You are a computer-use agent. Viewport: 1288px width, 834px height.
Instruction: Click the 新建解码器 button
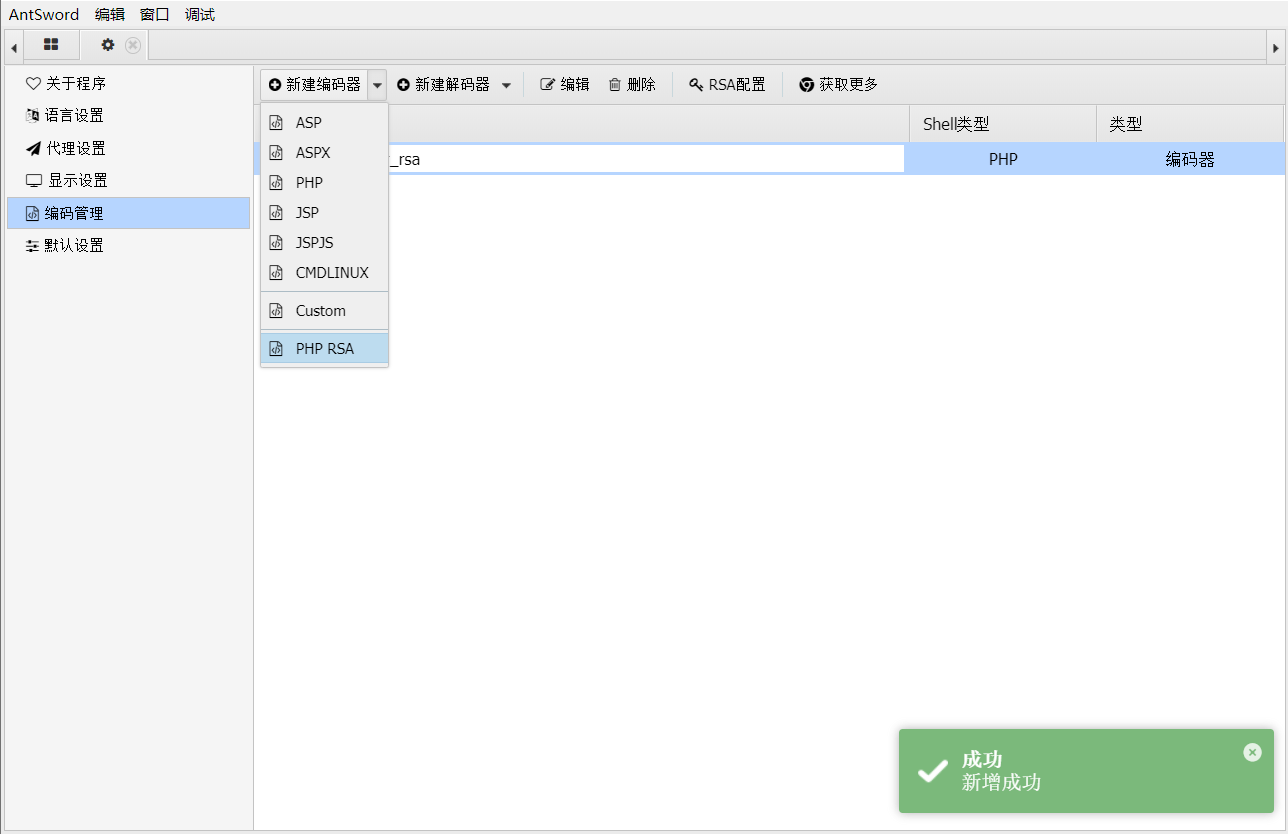point(443,85)
